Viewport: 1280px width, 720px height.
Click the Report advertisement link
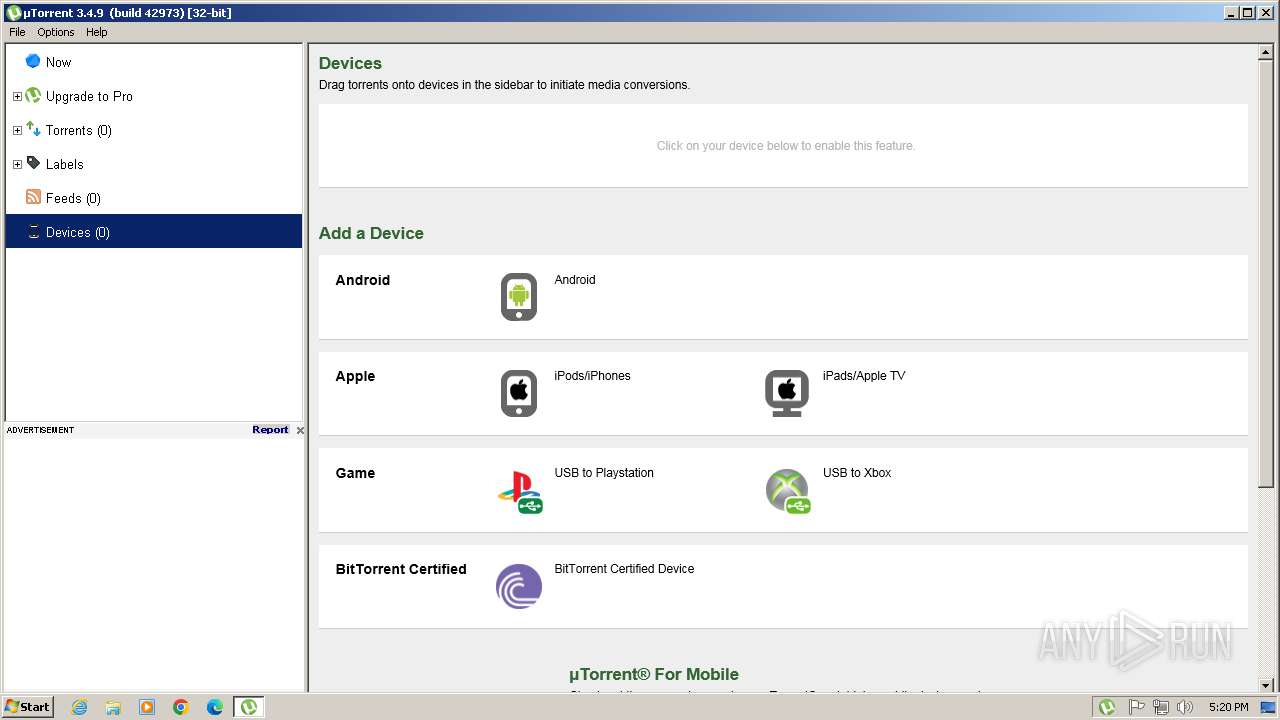tap(270, 429)
